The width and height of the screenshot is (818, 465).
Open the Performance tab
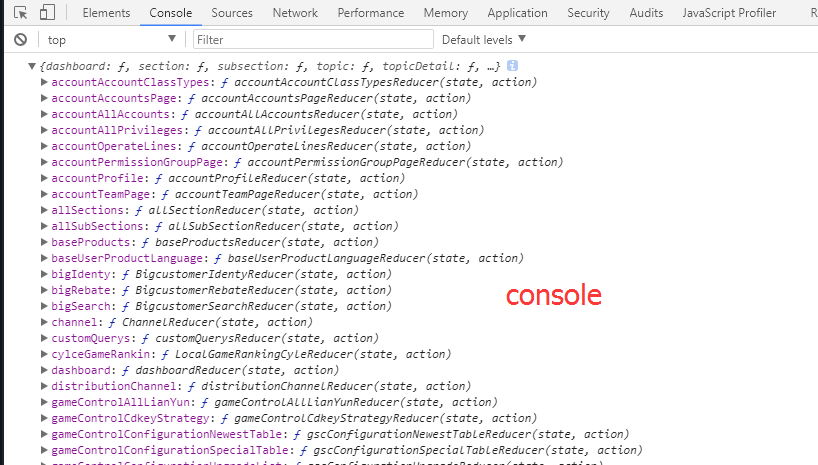[370, 13]
